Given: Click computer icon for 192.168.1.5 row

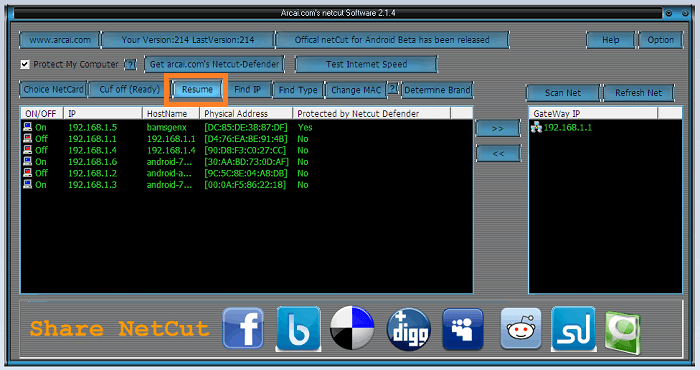Looking at the screenshot, I should 28,127.
